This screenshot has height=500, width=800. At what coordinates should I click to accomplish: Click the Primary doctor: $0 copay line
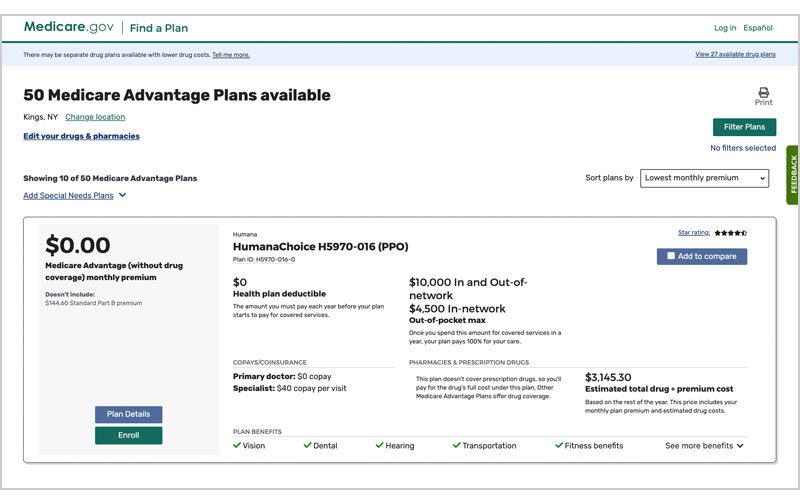(x=282, y=377)
